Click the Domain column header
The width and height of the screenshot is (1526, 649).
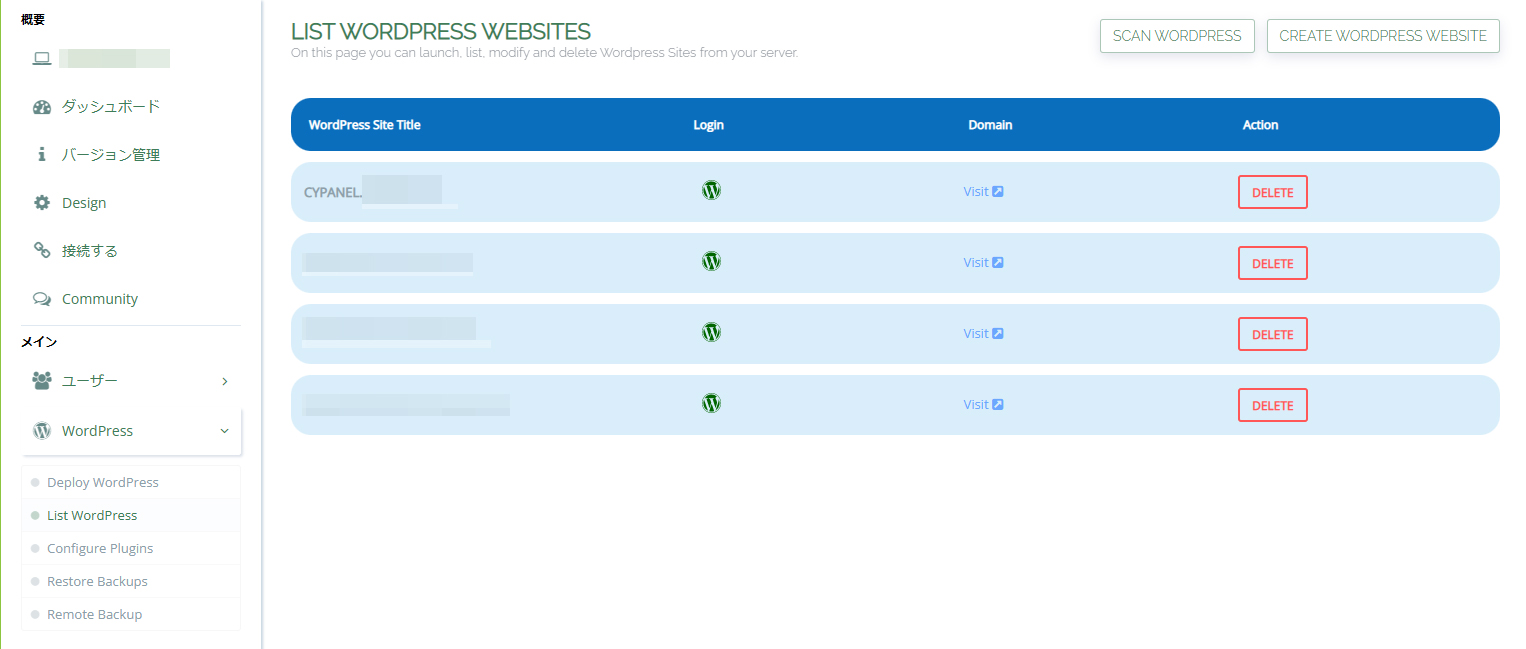point(990,125)
